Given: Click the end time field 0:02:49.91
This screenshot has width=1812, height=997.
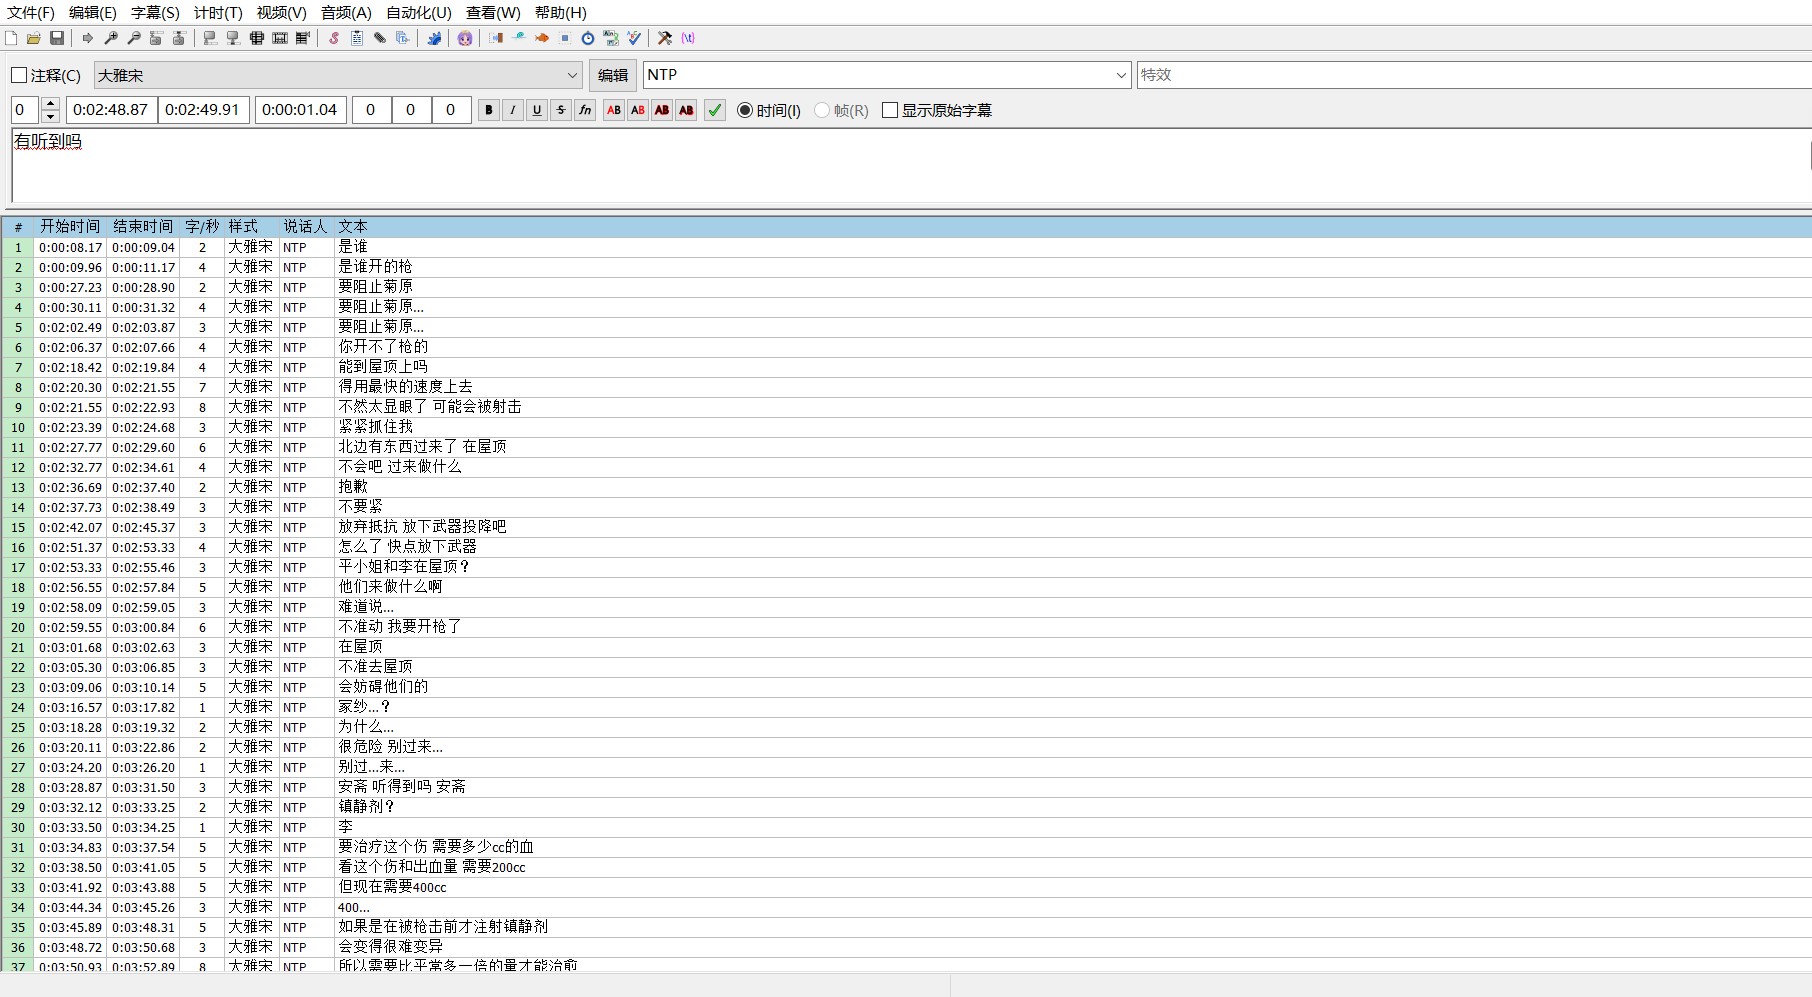Looking at the screenshot, I should (204, 110).
